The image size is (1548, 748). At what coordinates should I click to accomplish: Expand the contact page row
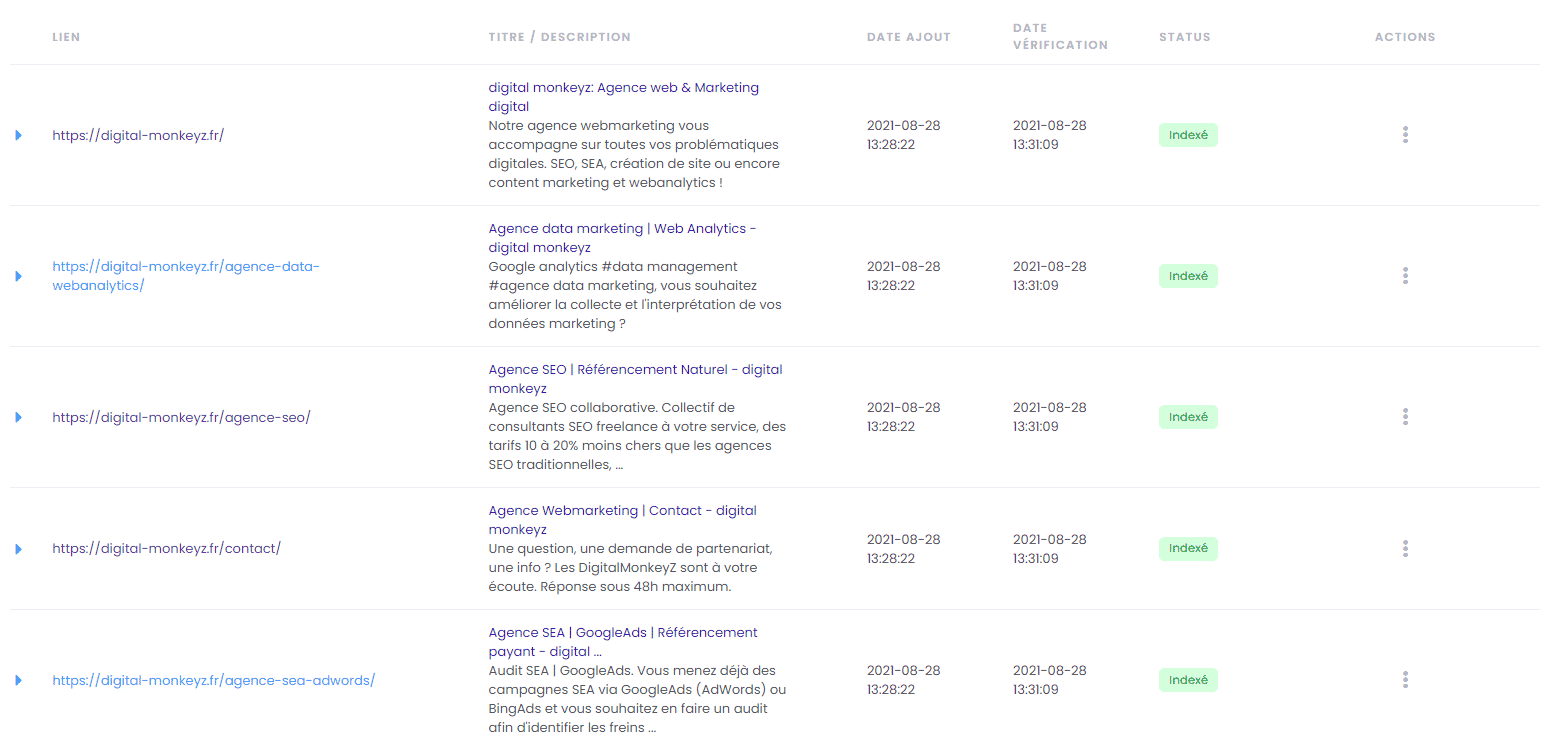coord(18,548)
